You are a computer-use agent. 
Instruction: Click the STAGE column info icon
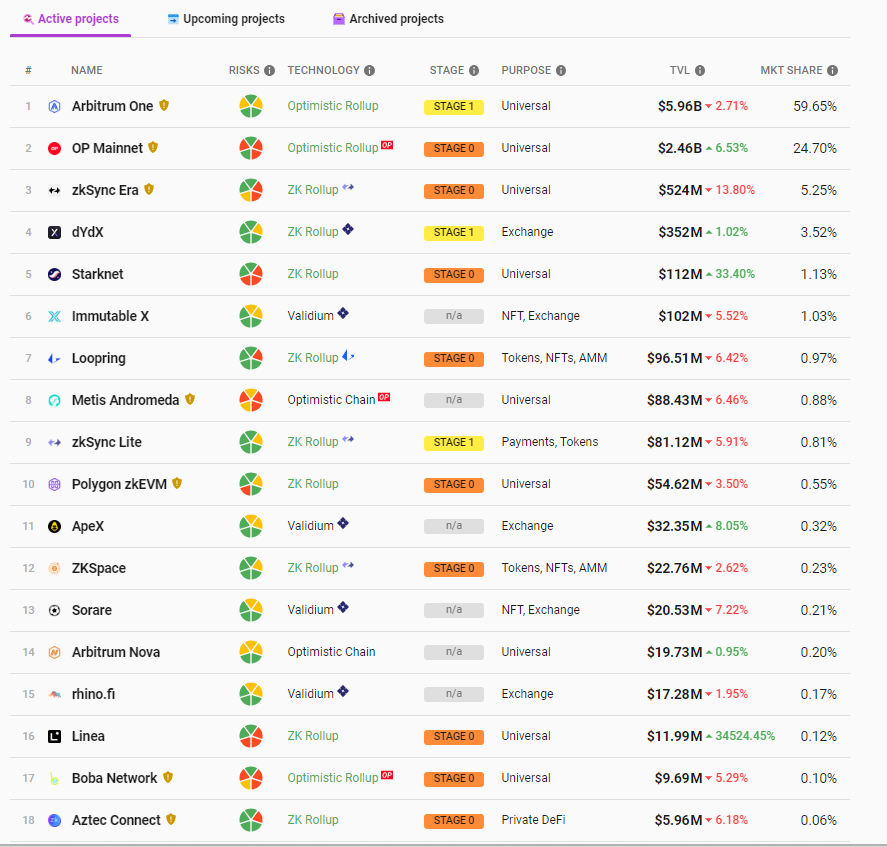[x=474, y=70]
